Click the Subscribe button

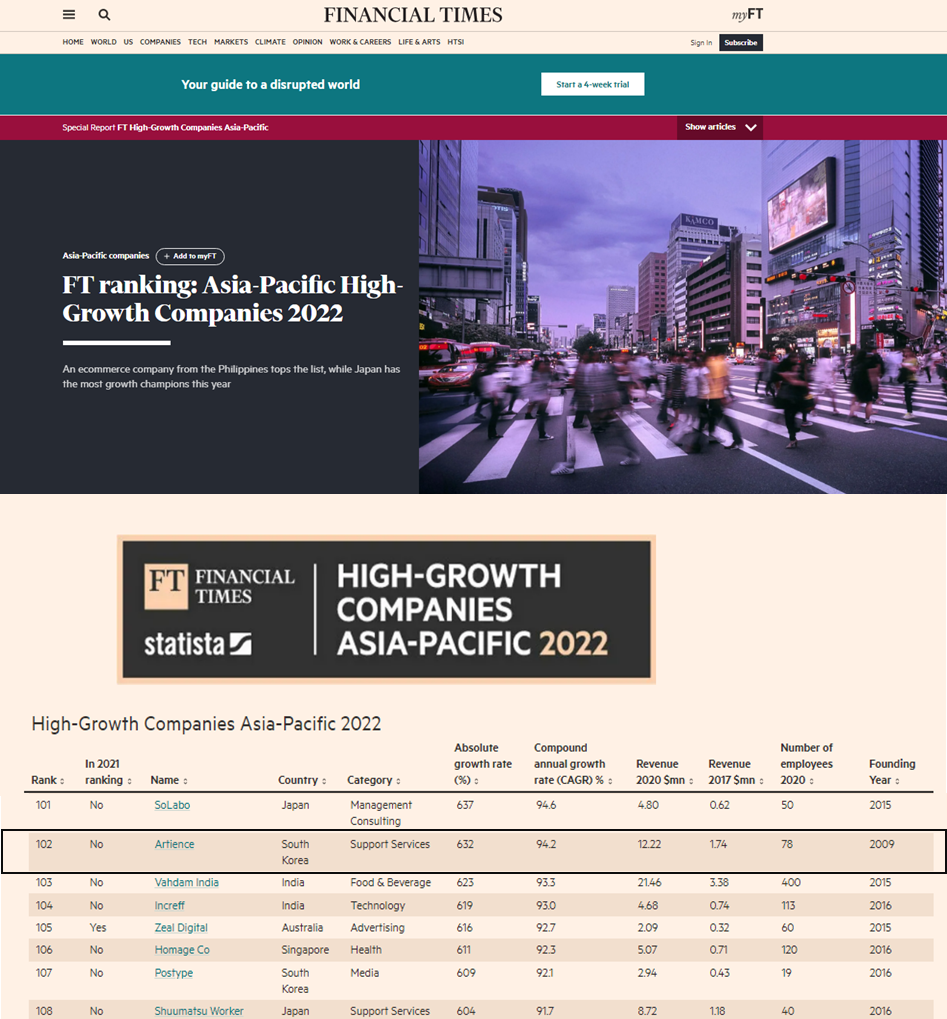tap(741, 43)
